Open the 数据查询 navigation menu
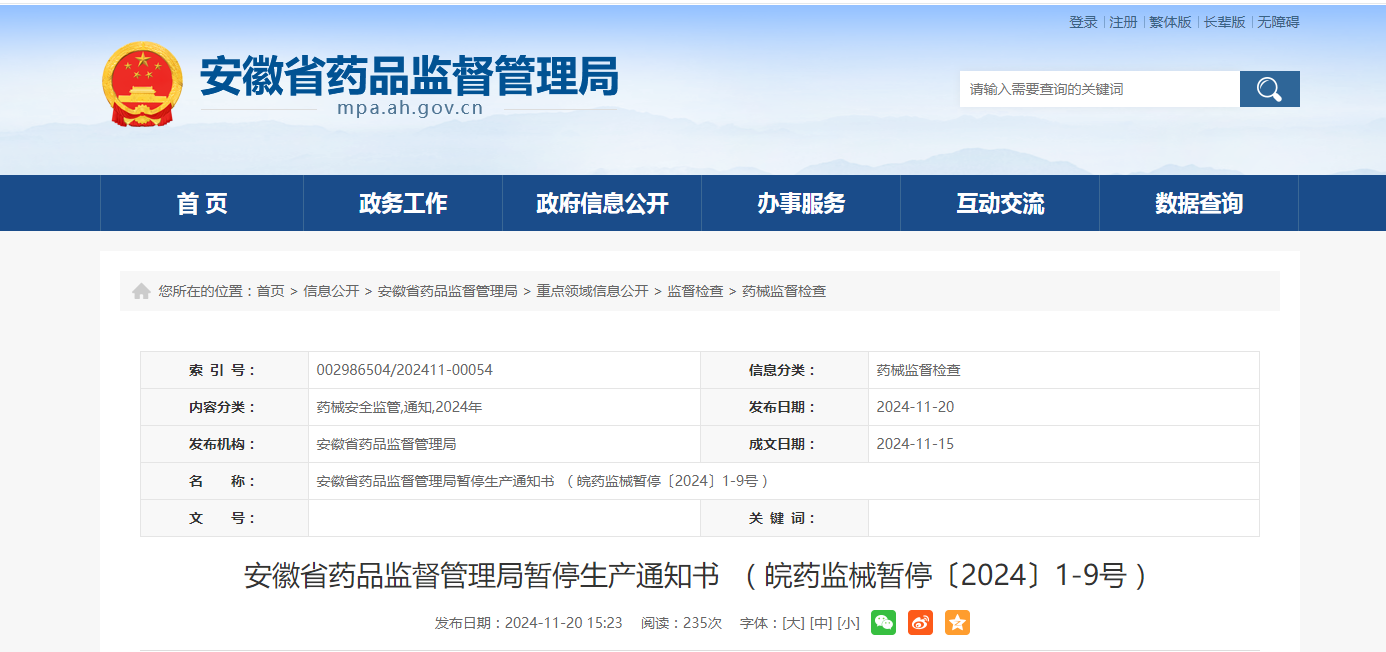The height and width of the screenshot is (652, 1386). [x=1199, y=203]
